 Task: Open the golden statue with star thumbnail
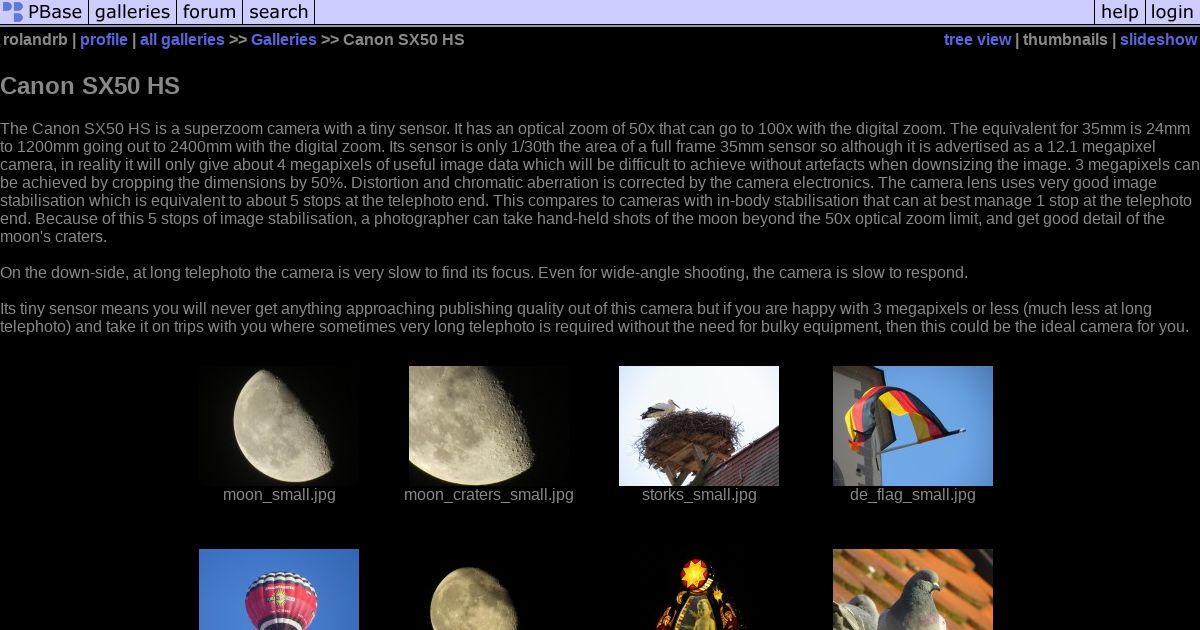click(699, 589)
